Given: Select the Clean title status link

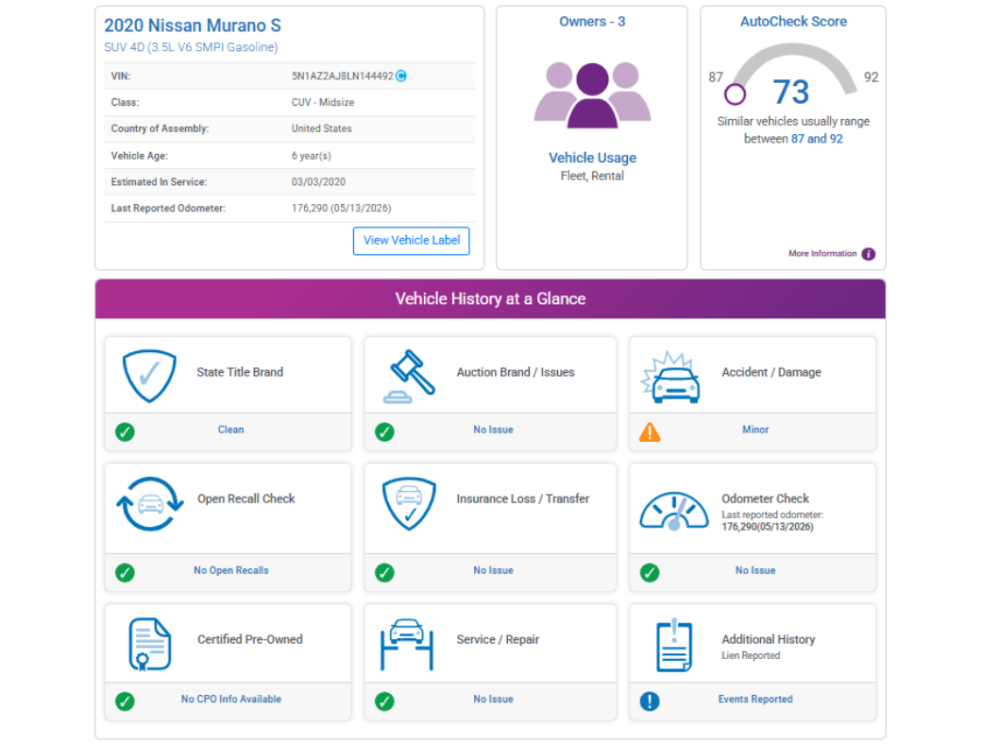Looking at the screenshot, I should point(231,430).
